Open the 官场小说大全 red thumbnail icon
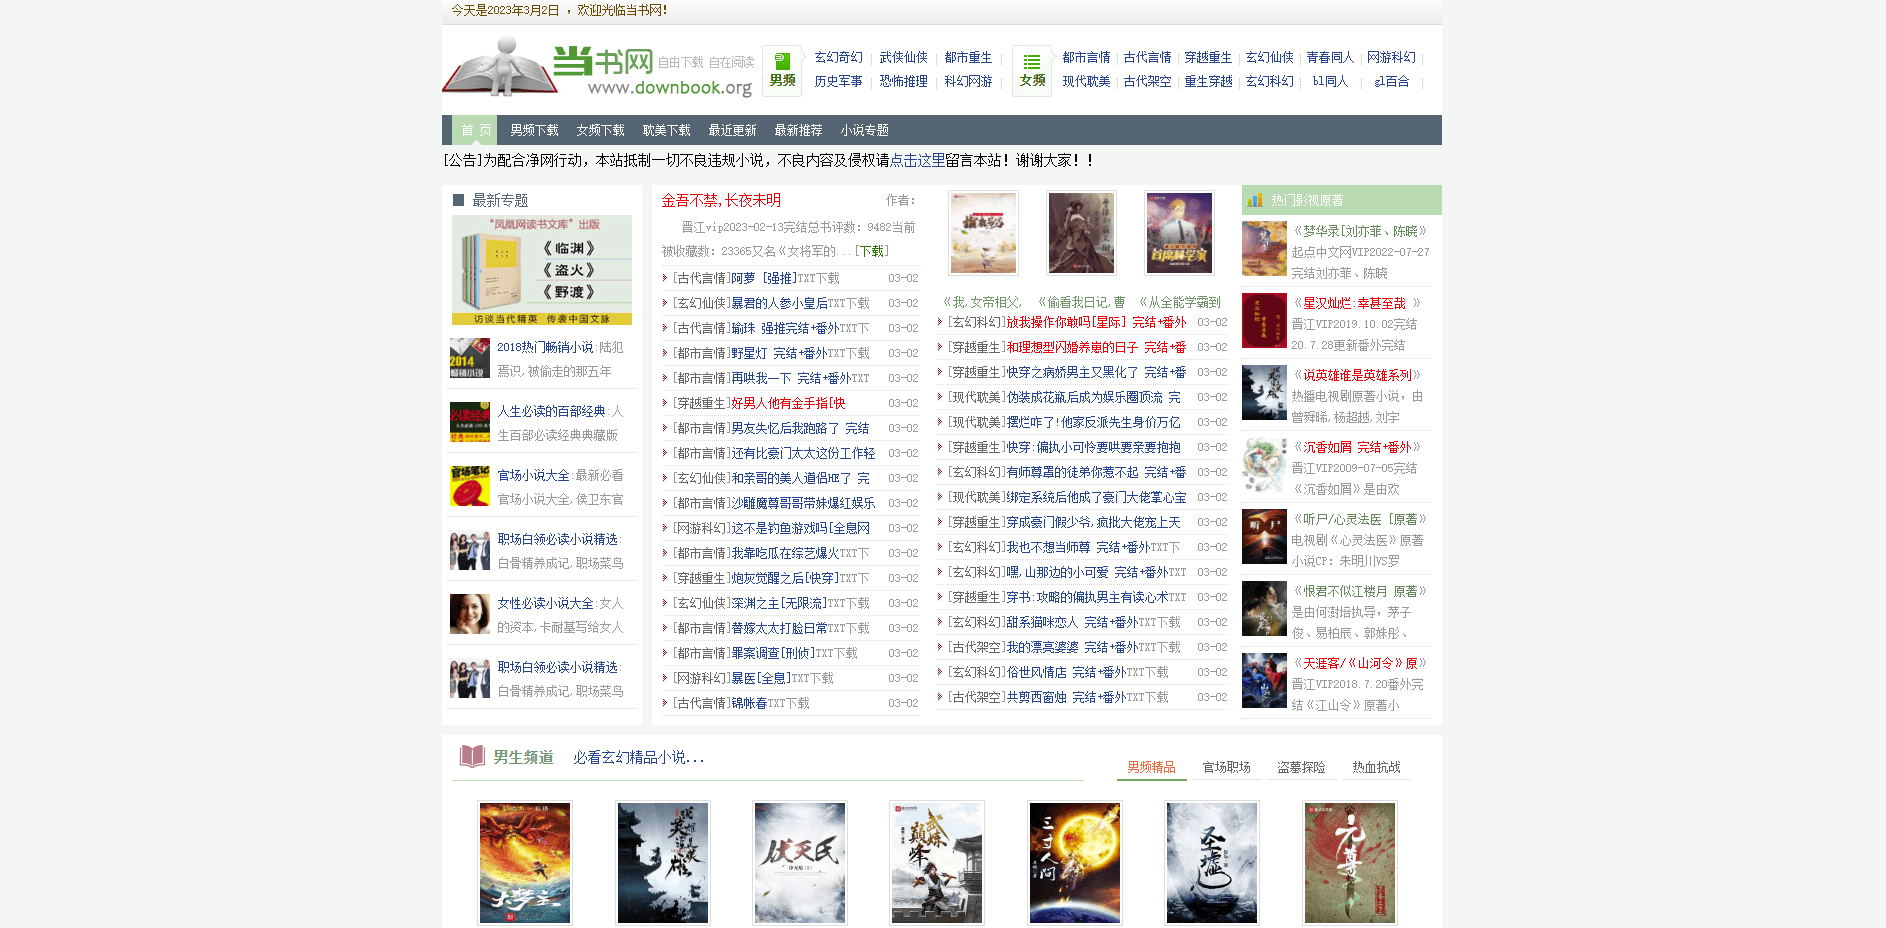The image size is (1886, 928). (469, 486)
